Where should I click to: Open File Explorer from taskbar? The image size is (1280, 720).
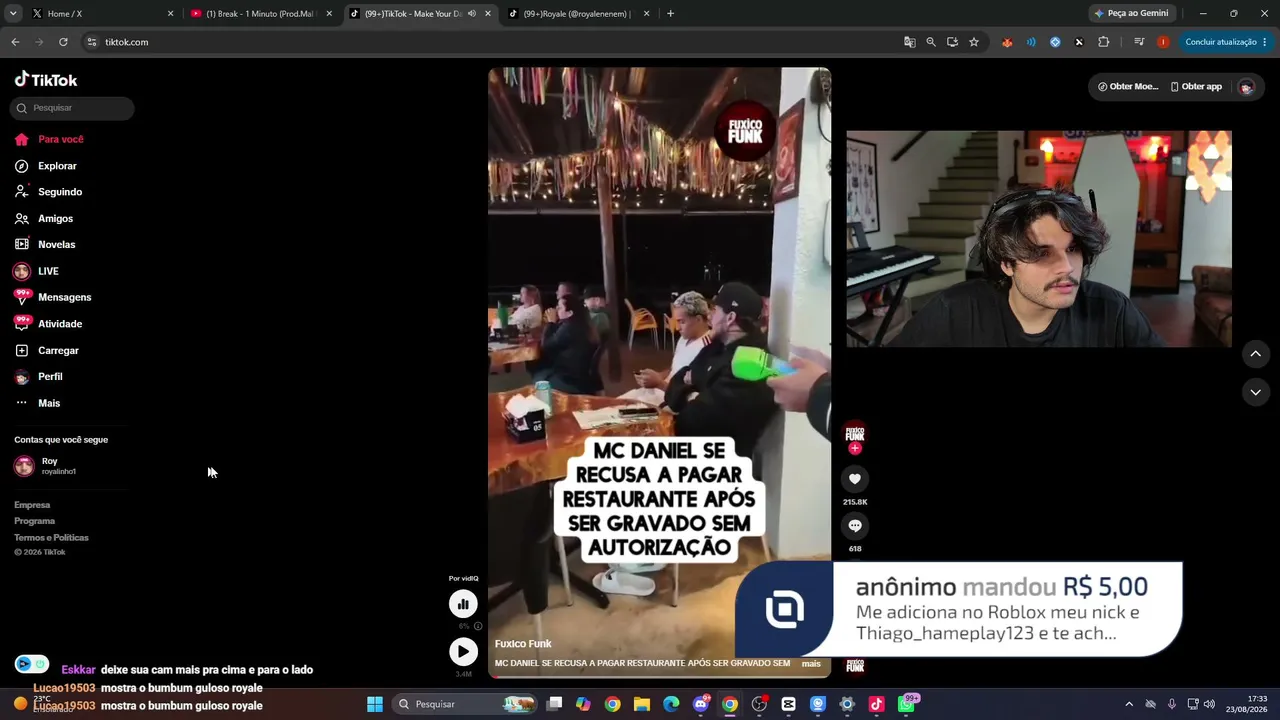tap(642, 704)
